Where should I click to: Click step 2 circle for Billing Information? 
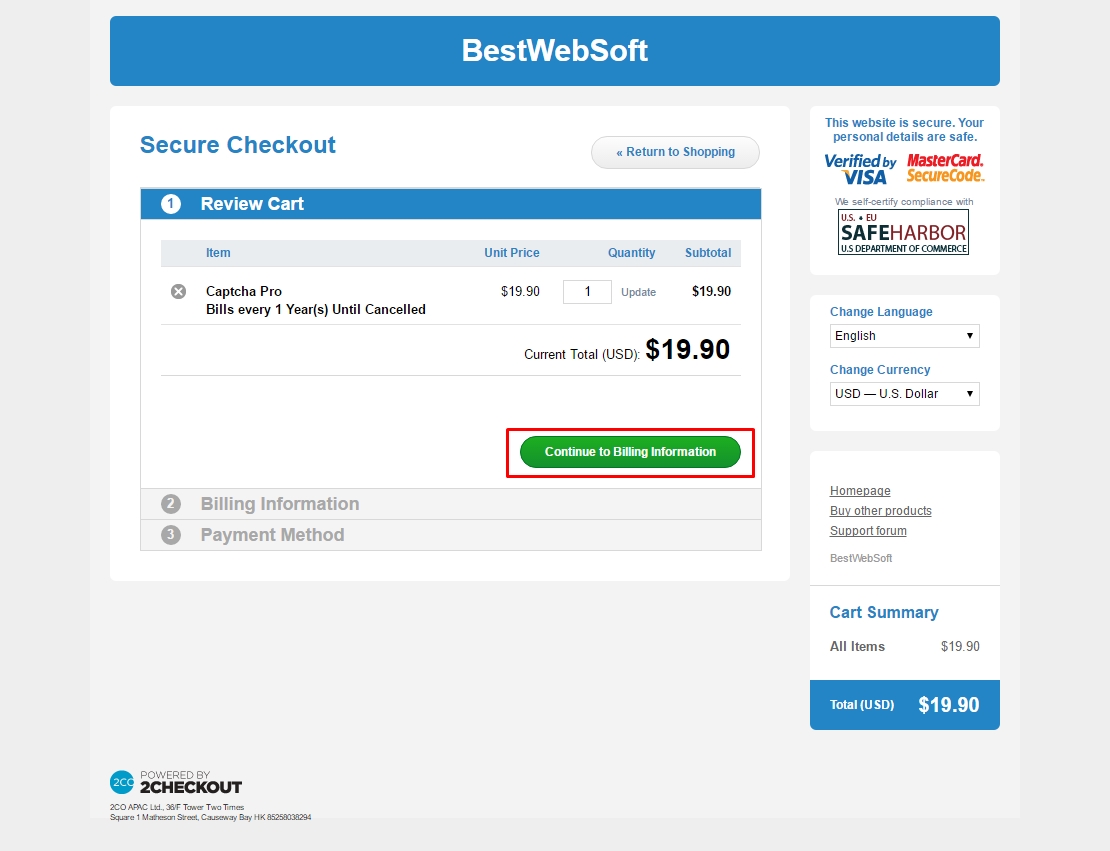[171, 504]
